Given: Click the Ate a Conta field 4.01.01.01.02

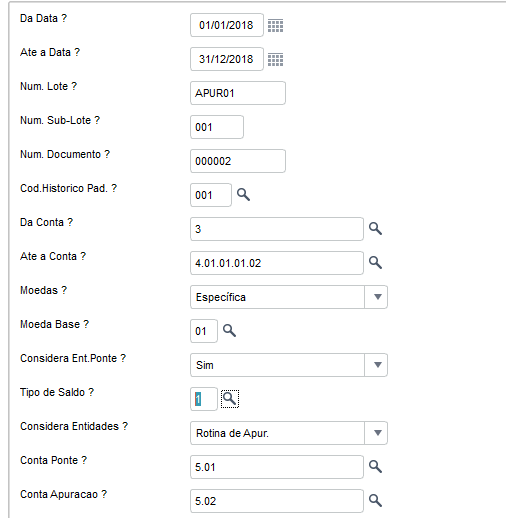Looking at the screenshot, I should (277, 263).
